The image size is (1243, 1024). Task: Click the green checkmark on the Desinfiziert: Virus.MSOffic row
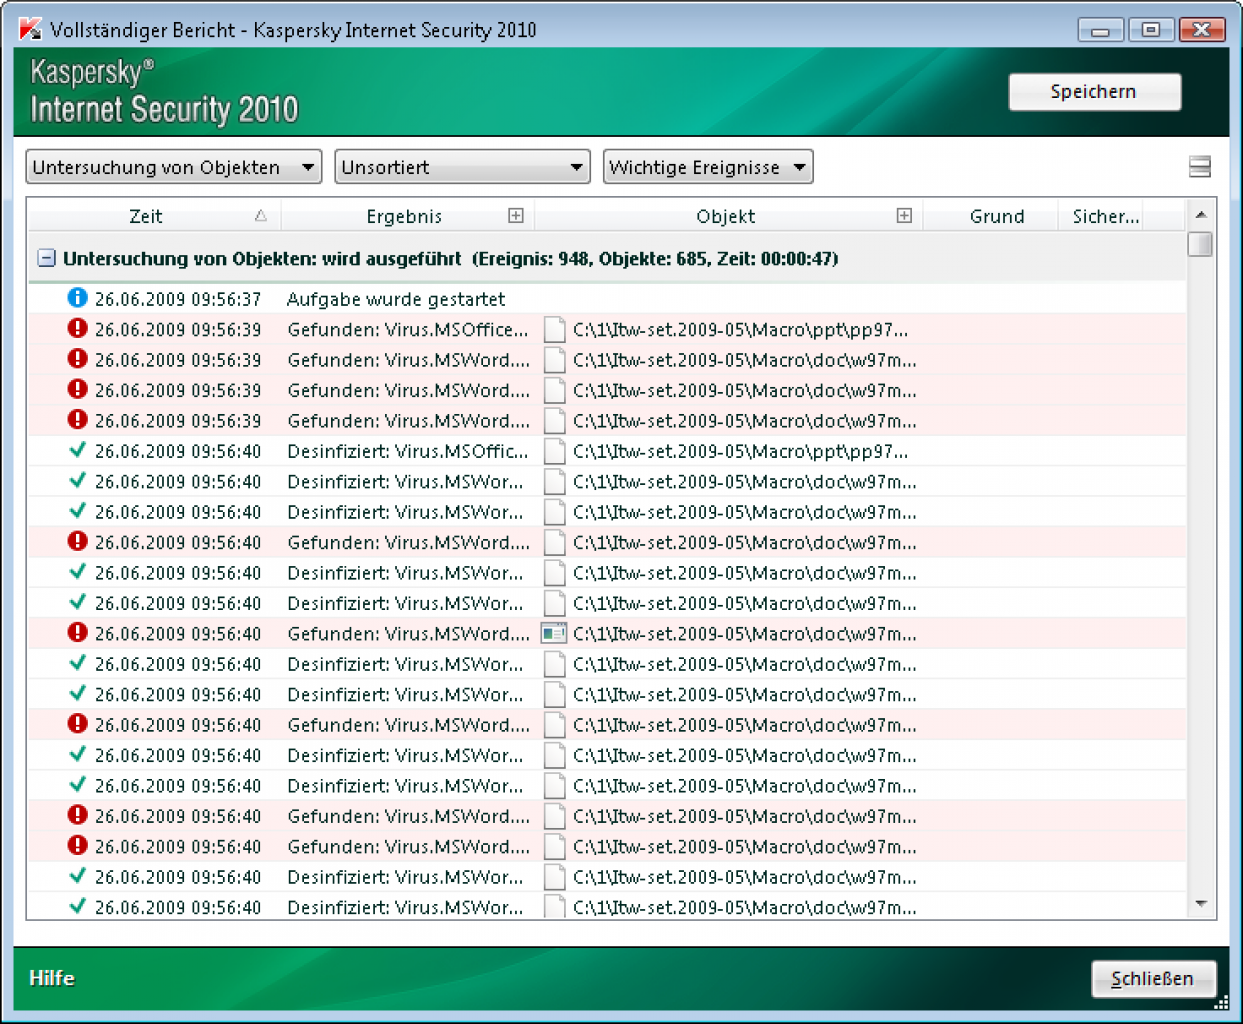click(77, 450)
